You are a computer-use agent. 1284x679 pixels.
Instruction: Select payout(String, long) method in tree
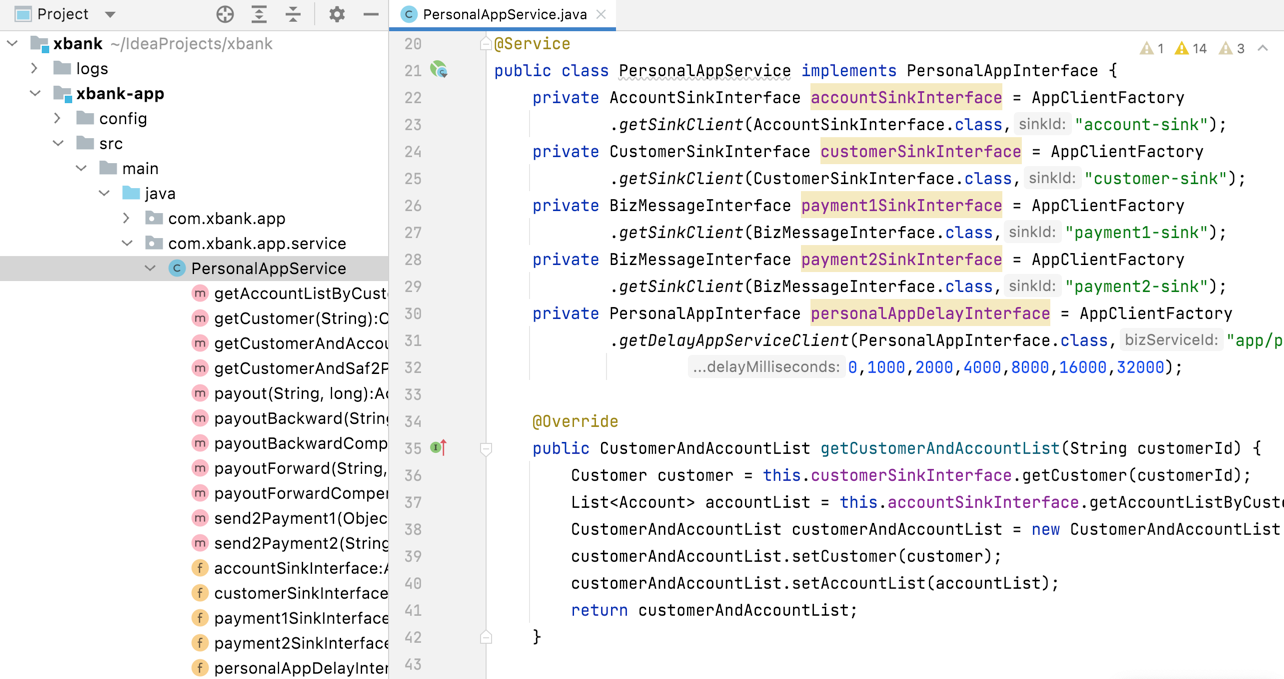(300, 393)
